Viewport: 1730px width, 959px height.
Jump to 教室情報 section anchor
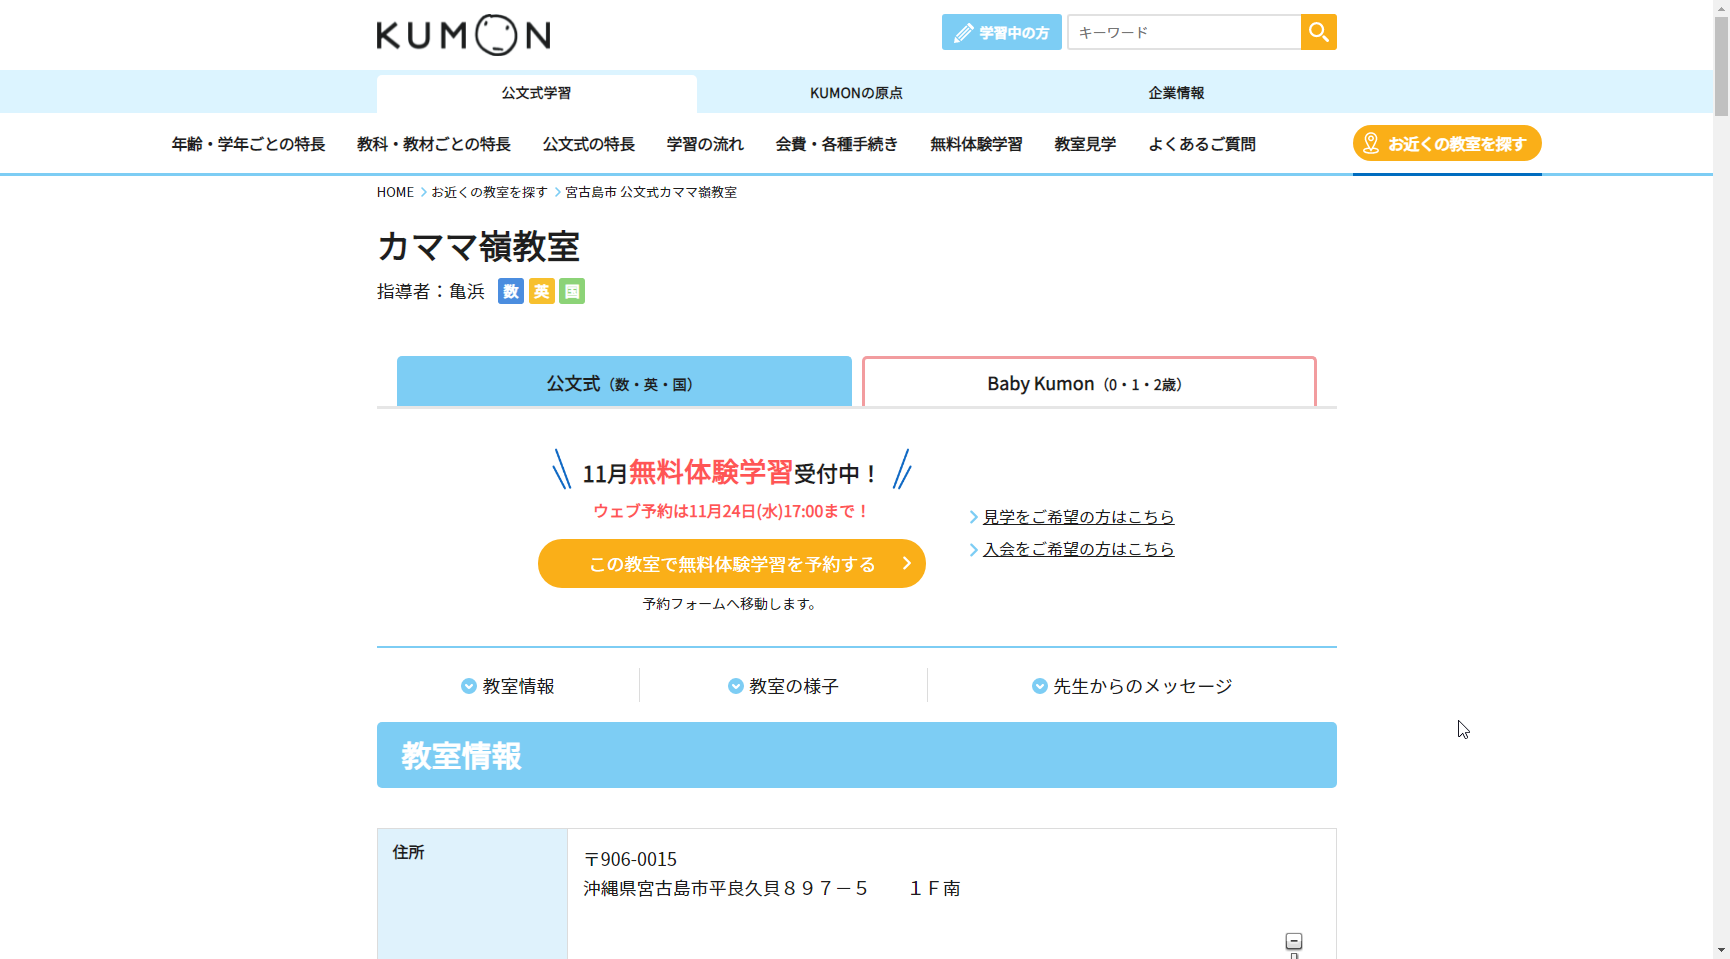[508, 686]
